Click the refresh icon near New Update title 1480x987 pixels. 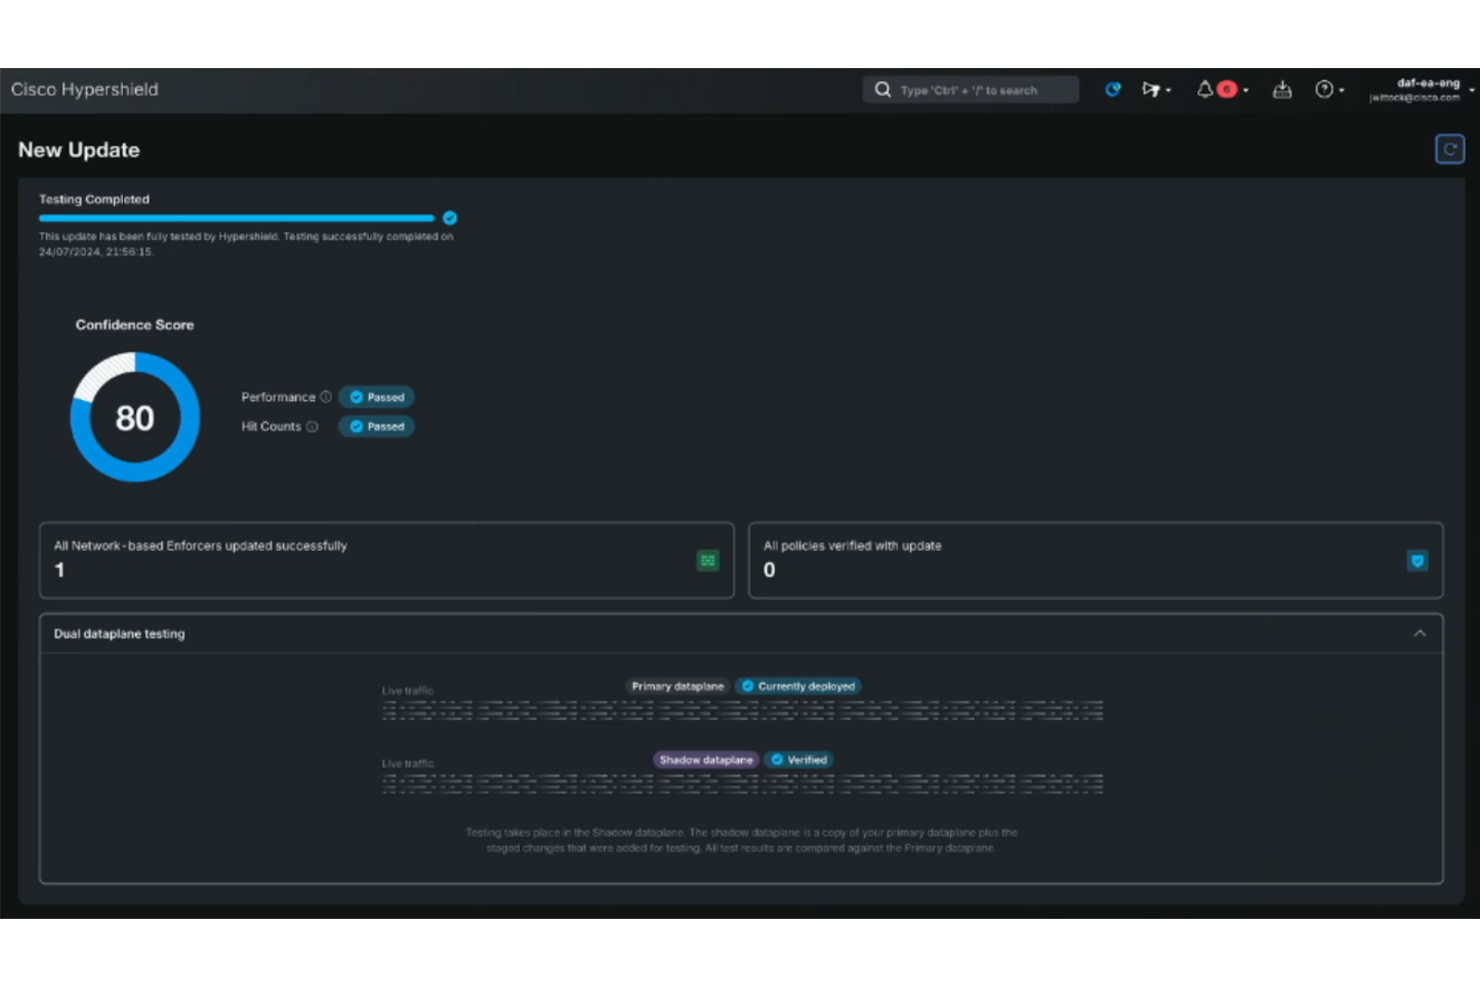click(1450, 148)
